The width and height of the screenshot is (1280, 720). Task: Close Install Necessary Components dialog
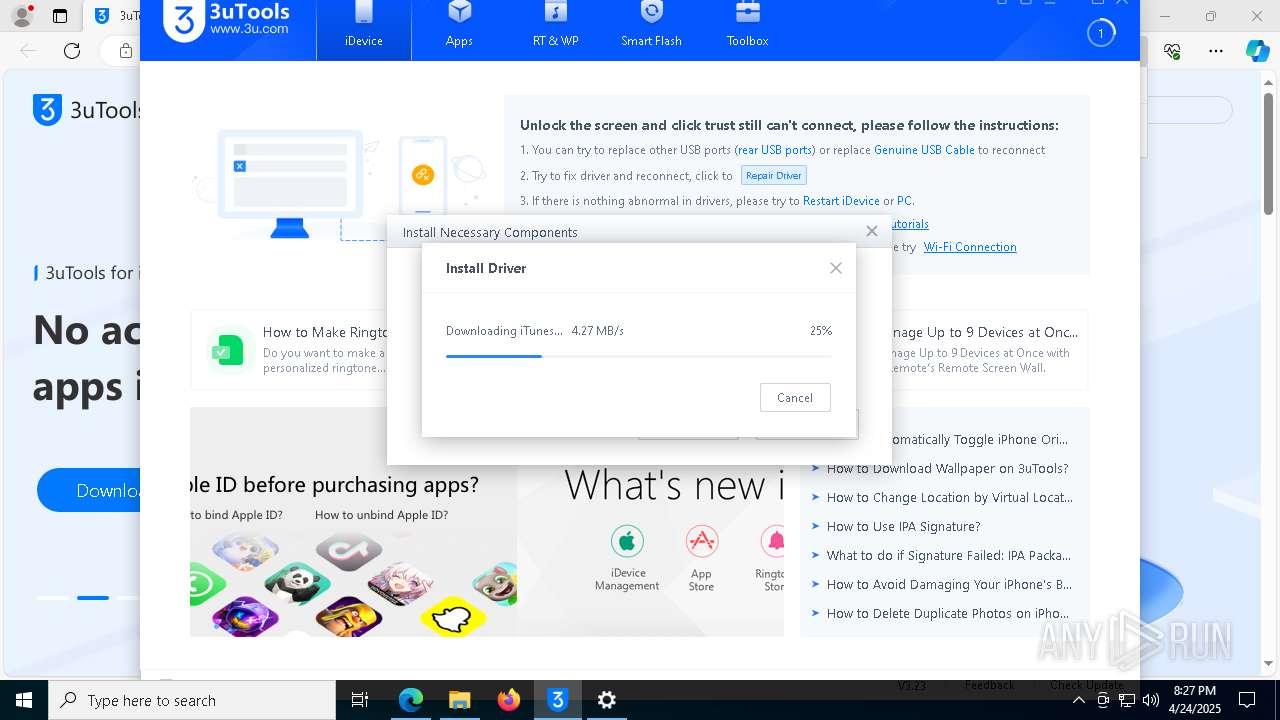872,231
